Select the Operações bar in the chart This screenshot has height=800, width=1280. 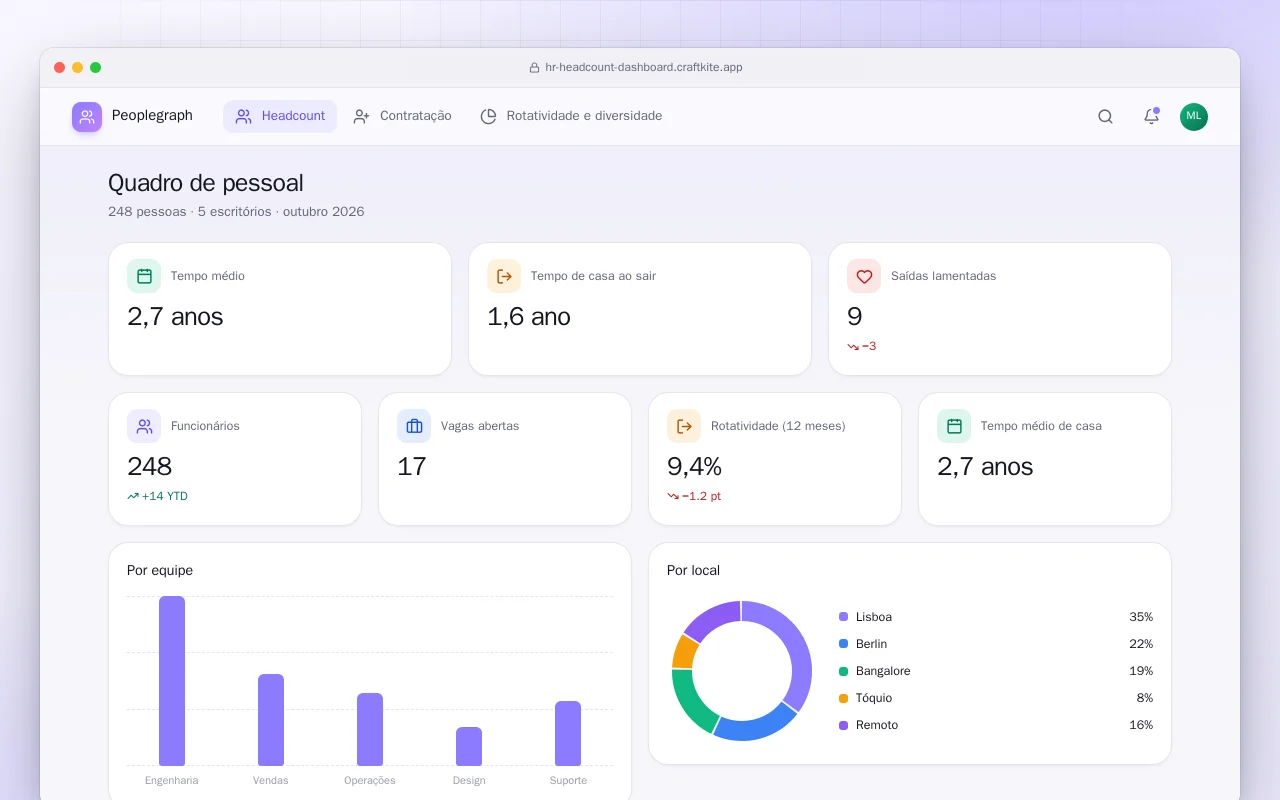pyautogui.click(x=370, y=729)
